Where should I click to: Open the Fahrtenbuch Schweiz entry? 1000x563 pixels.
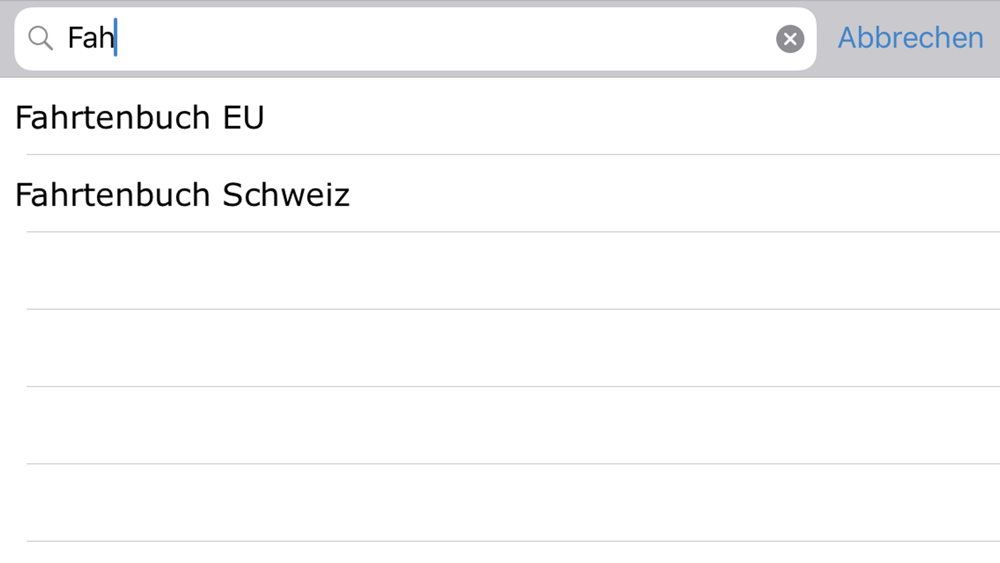pyautogui.click(x=500, y=194)
